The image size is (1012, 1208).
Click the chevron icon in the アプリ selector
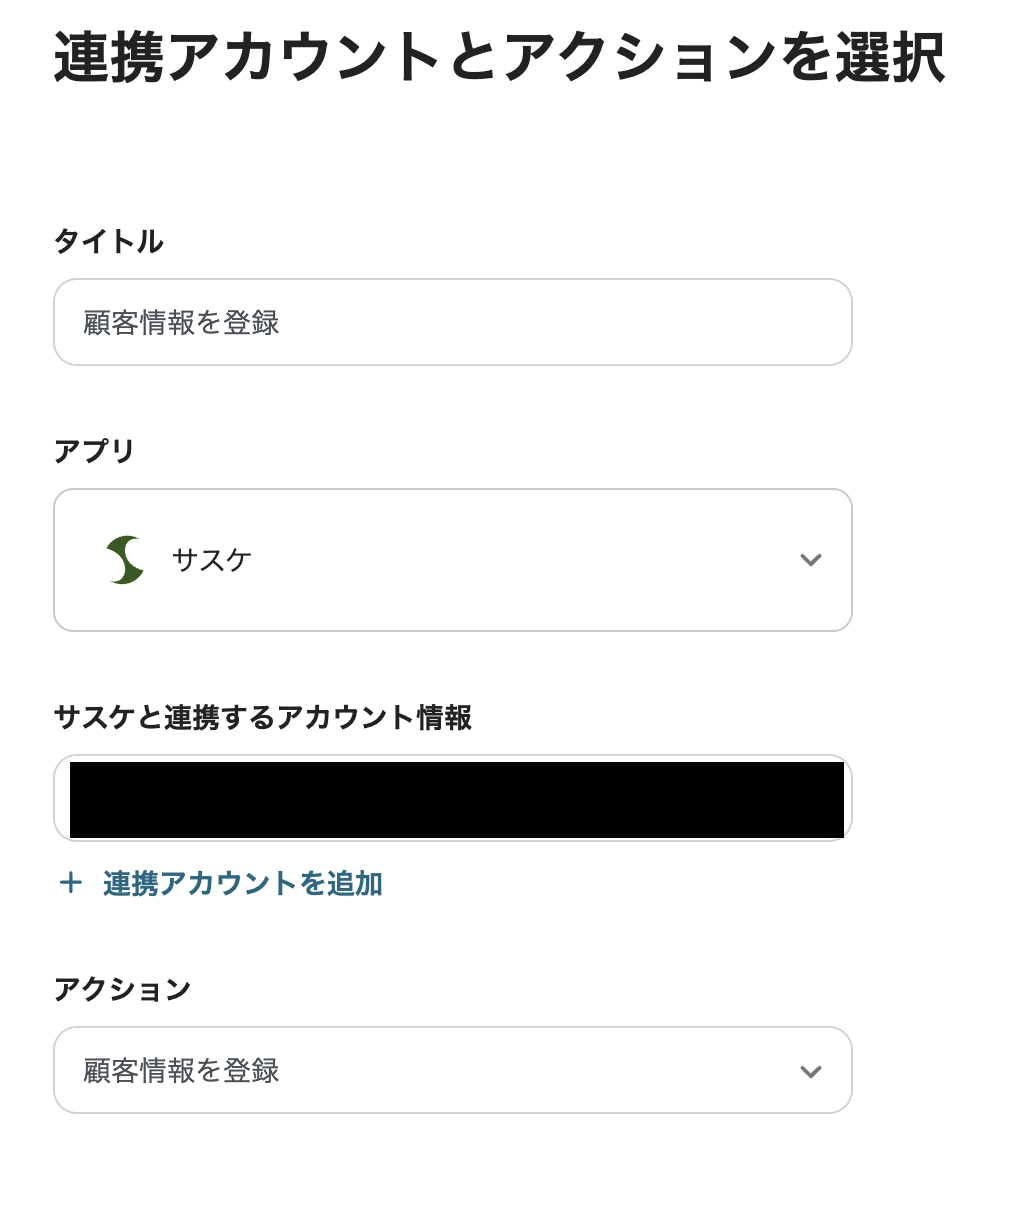[810, 560]
